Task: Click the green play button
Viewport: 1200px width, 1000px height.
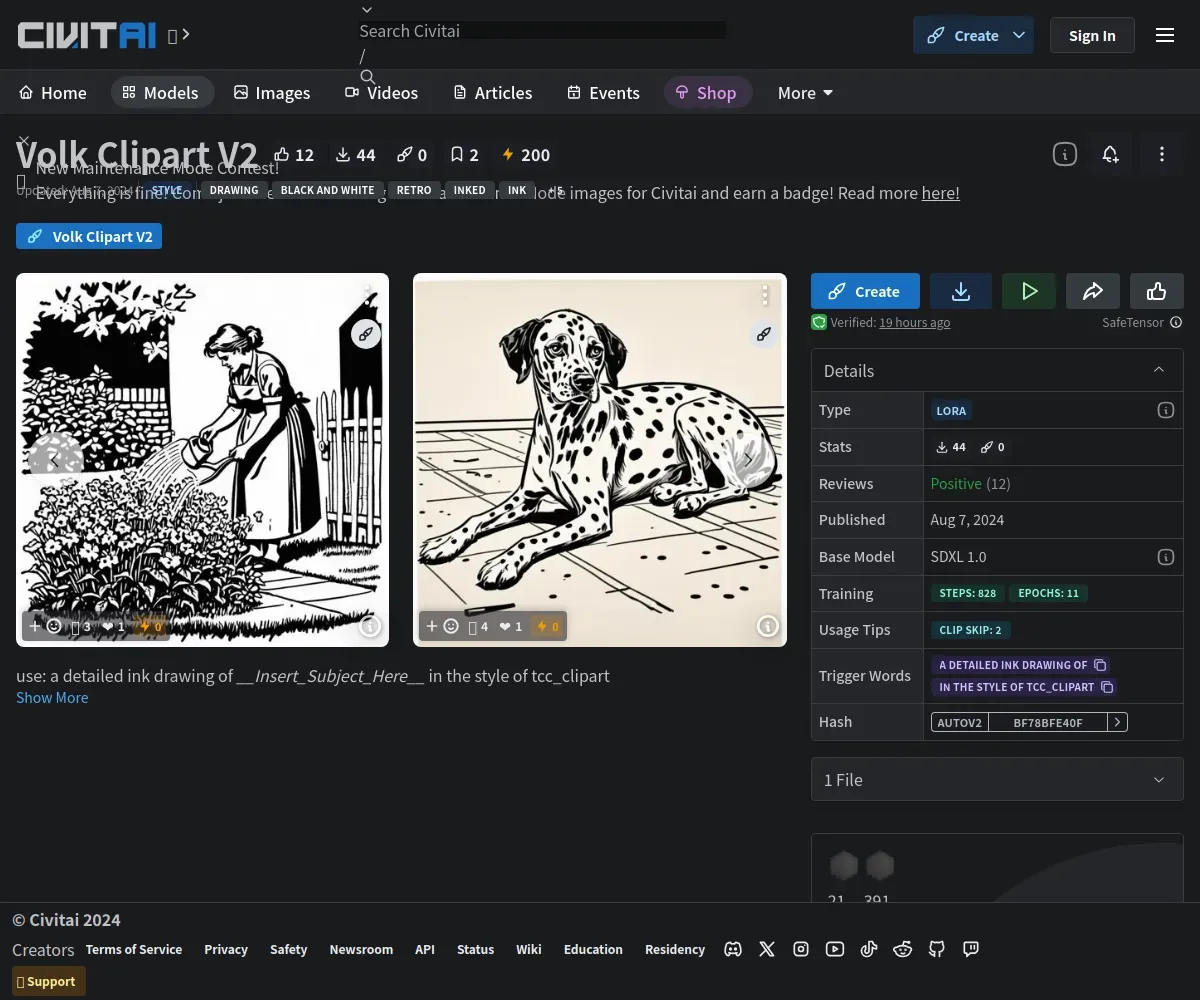Action: pyautogui.click(x=1029, y=291)
